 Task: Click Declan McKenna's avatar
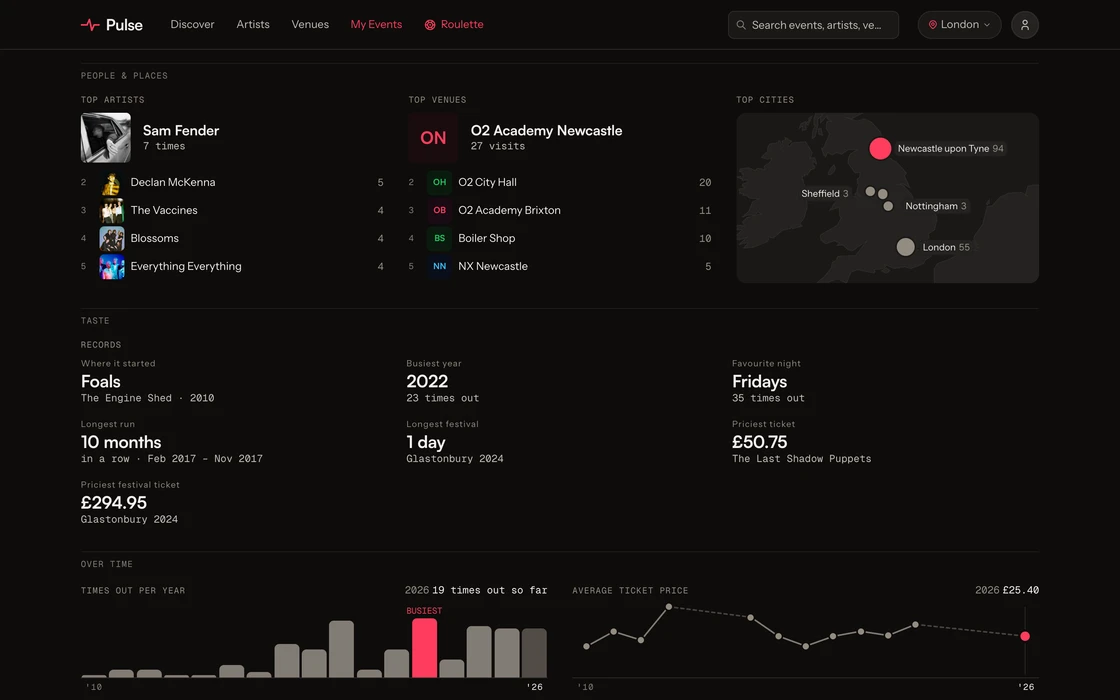[x=111, y=183]
